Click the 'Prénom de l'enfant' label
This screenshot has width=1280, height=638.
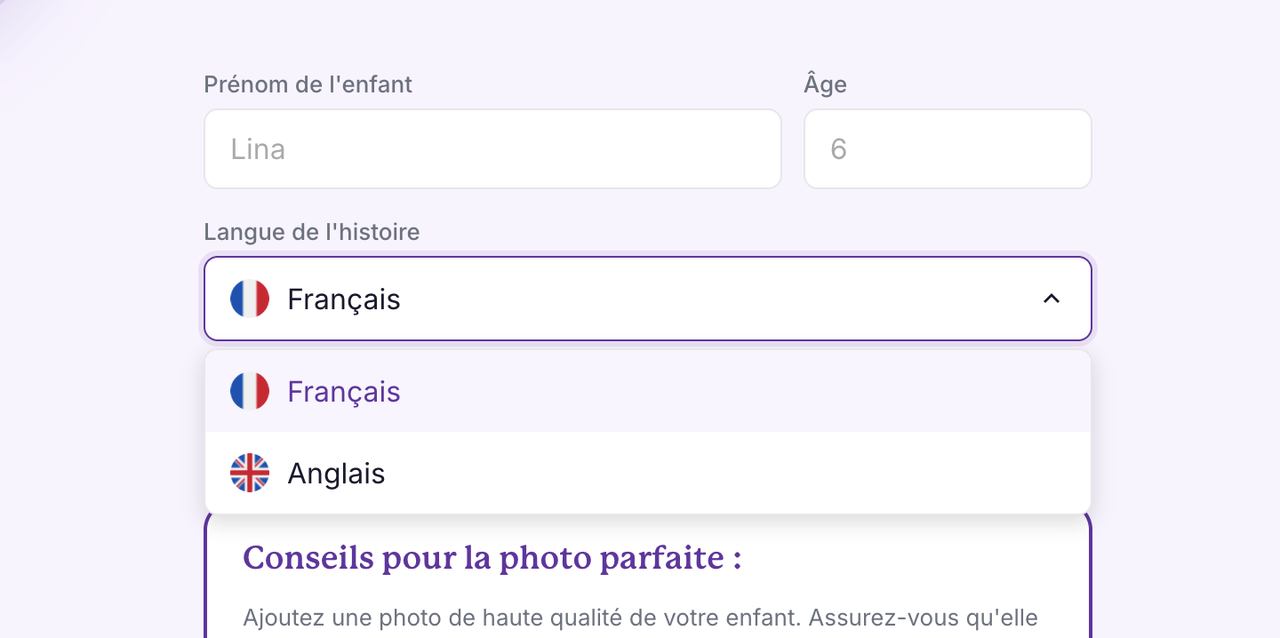pos(308,85)
